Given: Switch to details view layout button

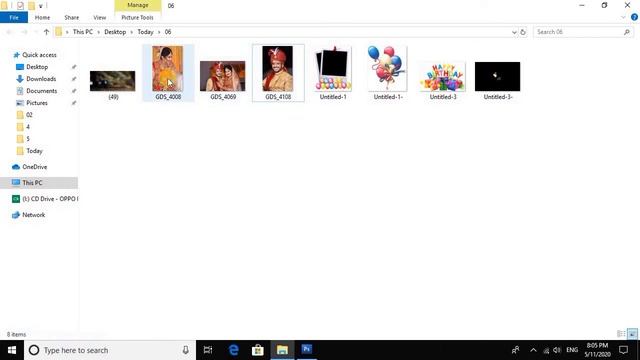Looking at the screenshot, I should 621,334.
